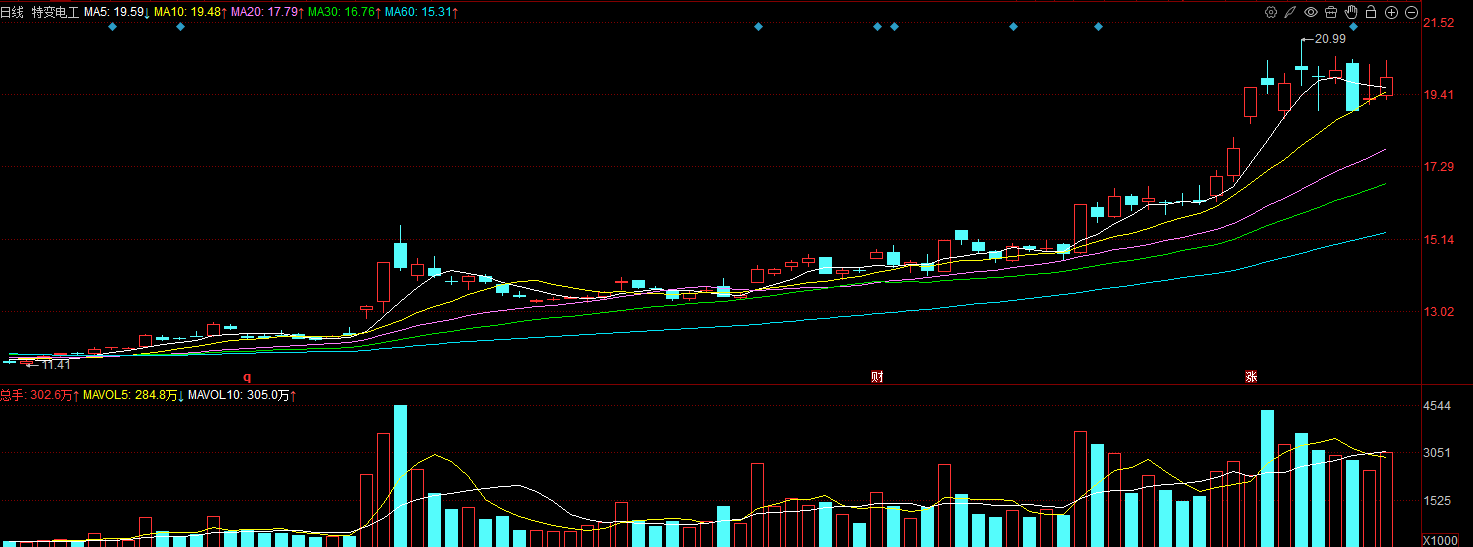Click the 特变电工 stock name
Screen dimensions: 1473x547
tap(55, 12)
